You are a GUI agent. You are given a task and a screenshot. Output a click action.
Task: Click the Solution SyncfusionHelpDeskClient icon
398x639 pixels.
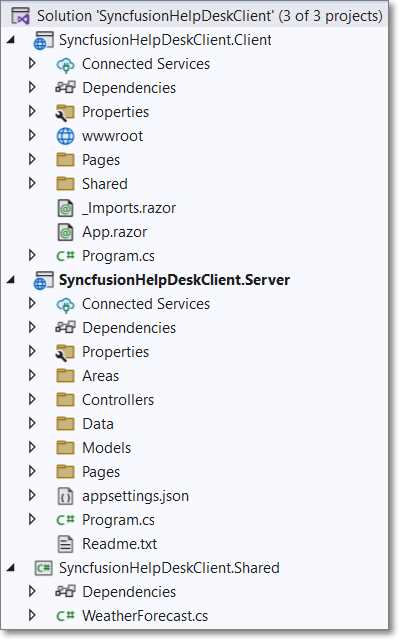pyautogui.click(x=20, y=16)
